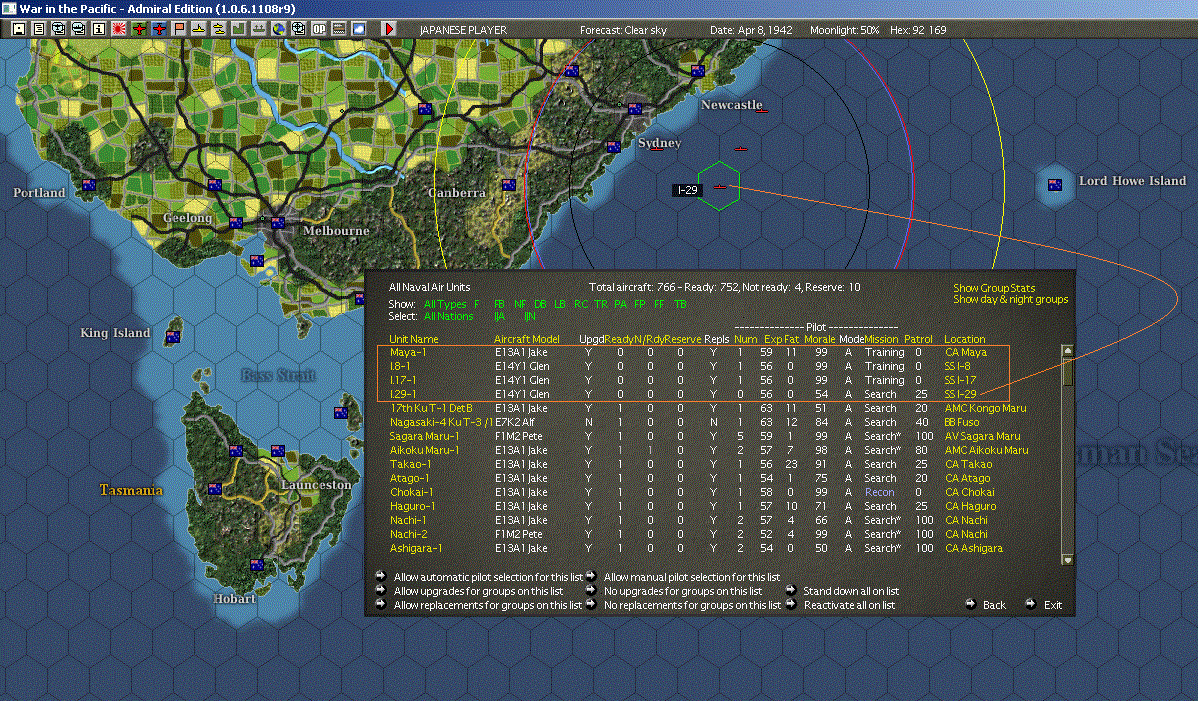Toggle the TB aircraft type filter
1198x701 pixels.
tap(680, 304)
